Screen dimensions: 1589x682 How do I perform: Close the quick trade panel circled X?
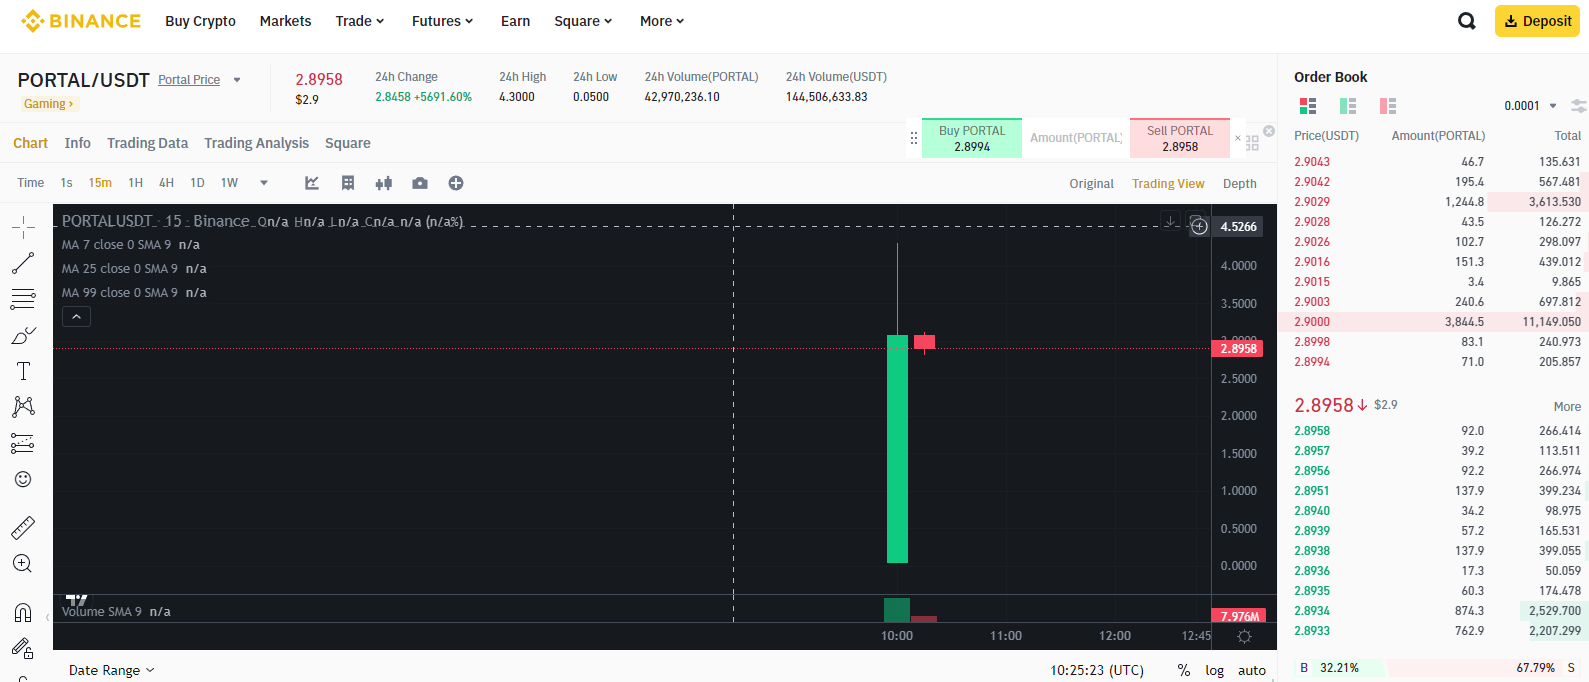click(1269, 131)
